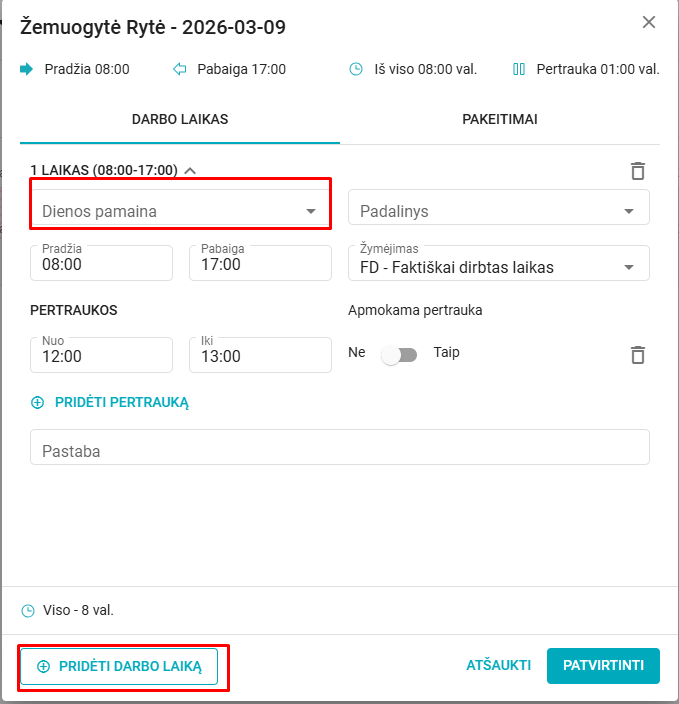Collapse the 1 LAIKAS (08:00-17:00) section
The image size is (679, 704).
(x=190, y=171)
